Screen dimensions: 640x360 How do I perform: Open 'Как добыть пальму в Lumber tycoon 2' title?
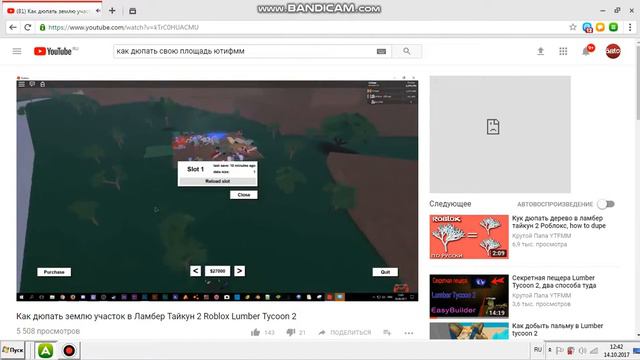click(557, 329)
